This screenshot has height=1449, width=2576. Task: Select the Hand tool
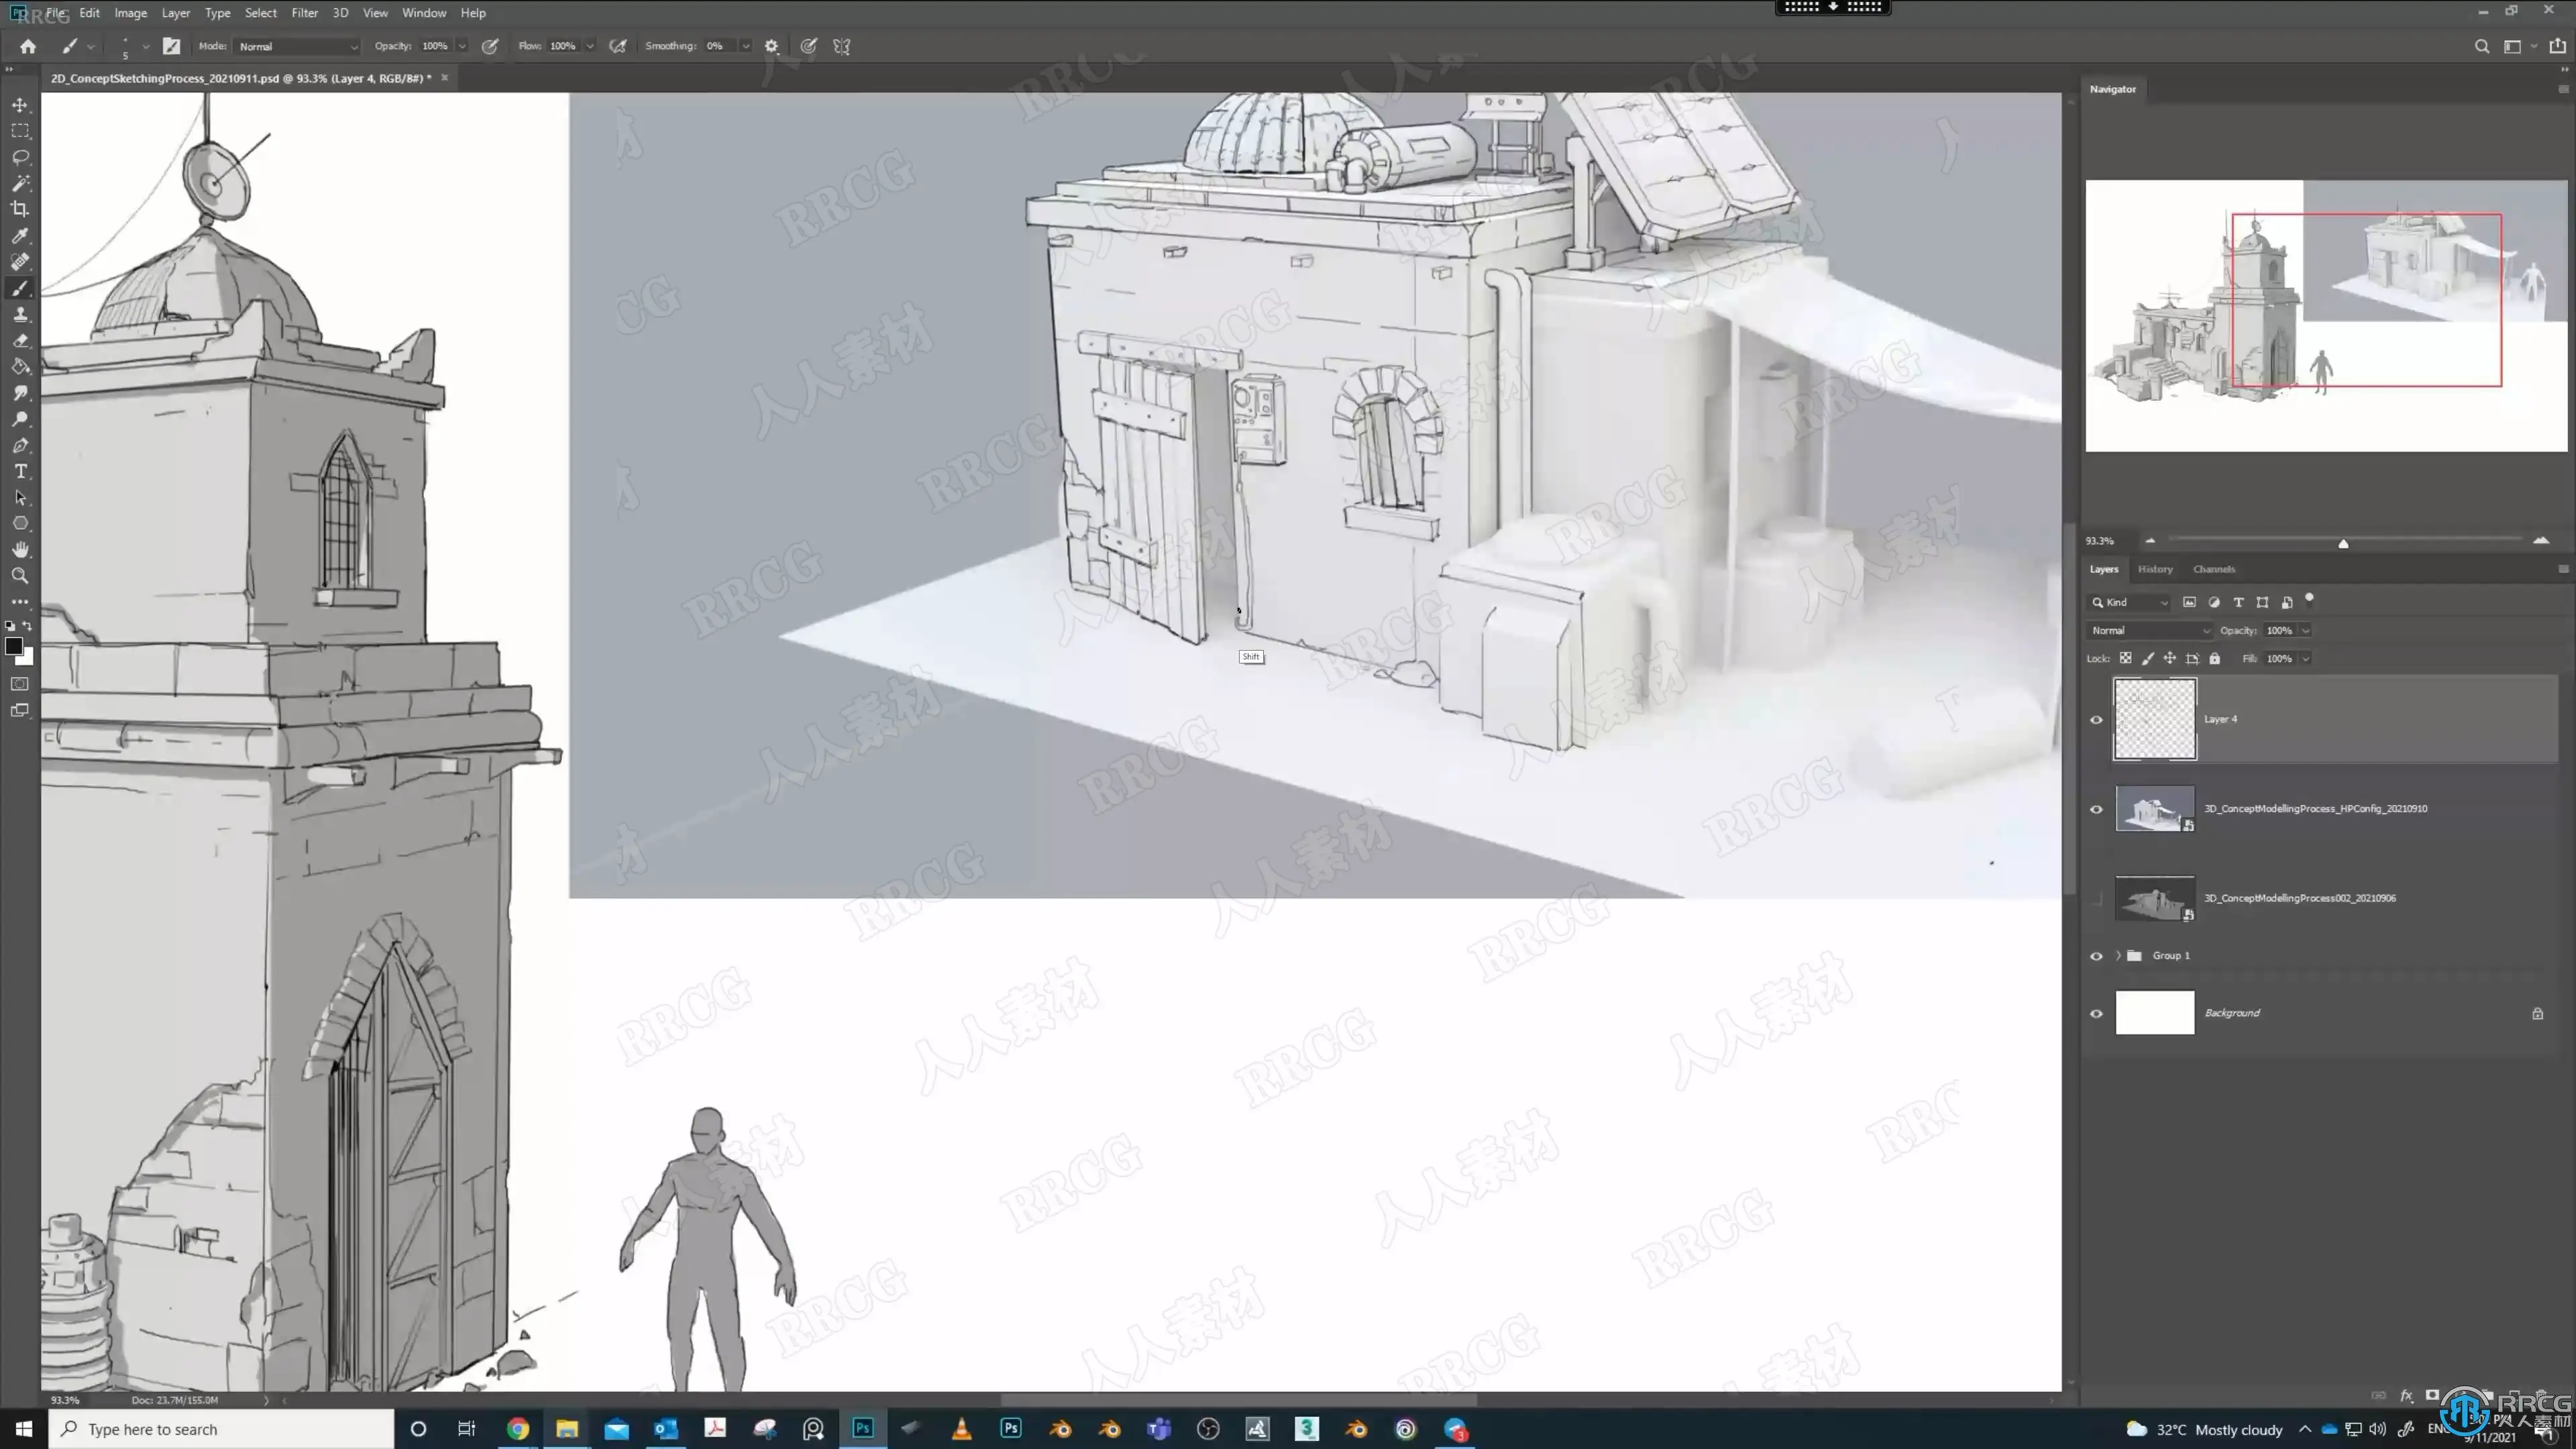click(x=20, y=550)
